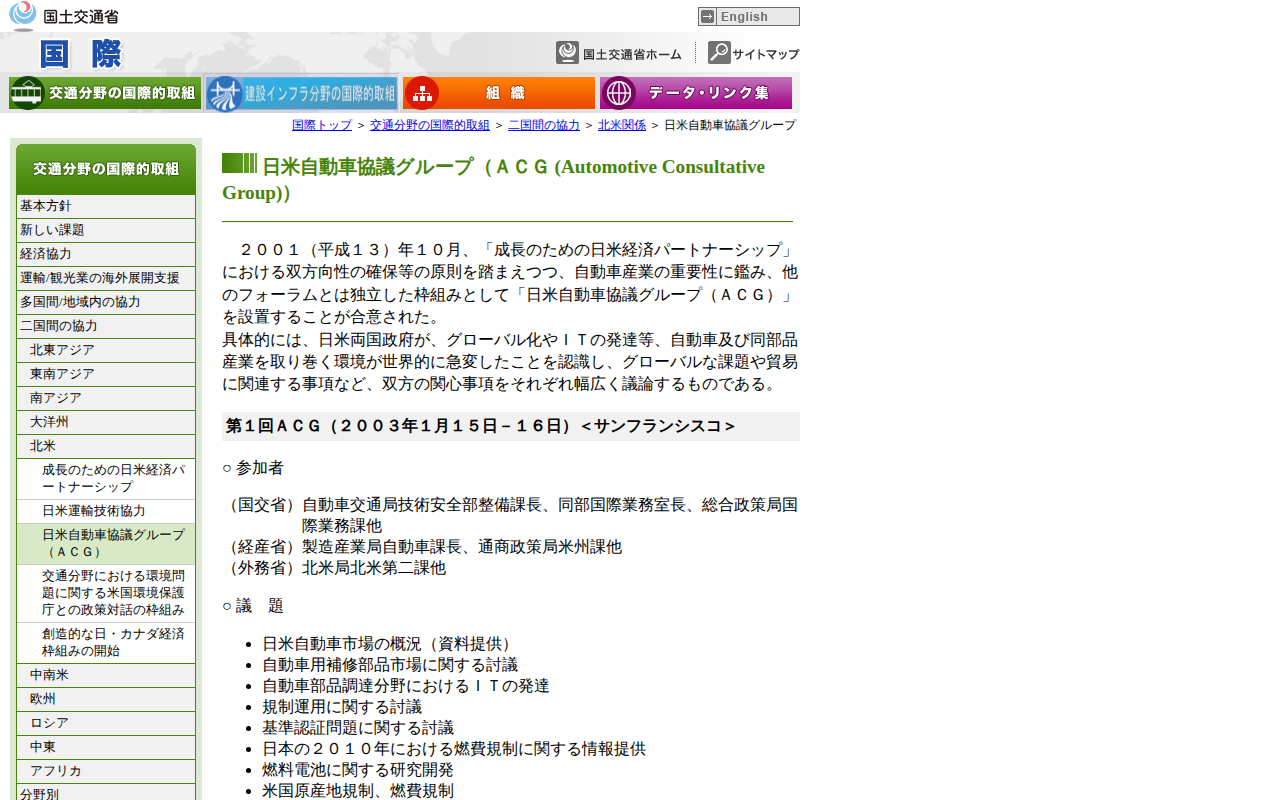Open the 東南アジア sidebar sub-item
The width and height of the screenshot is (1280, 800).
tap(106, 374)
